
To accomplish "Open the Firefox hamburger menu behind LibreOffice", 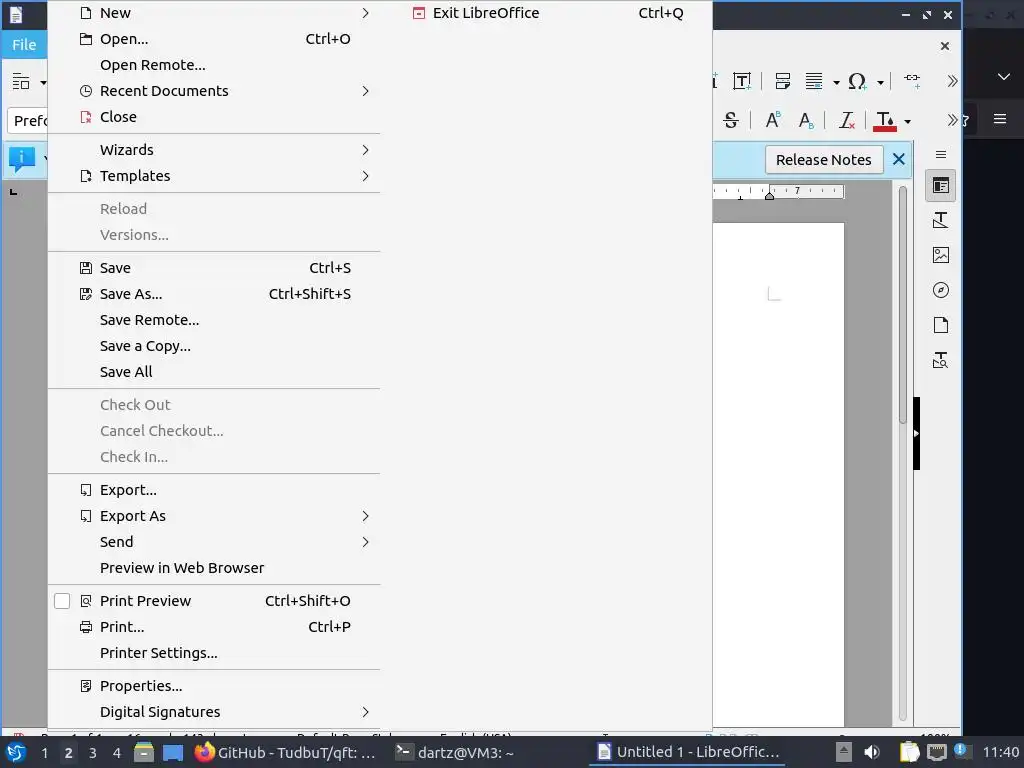I will [1000, 120].
